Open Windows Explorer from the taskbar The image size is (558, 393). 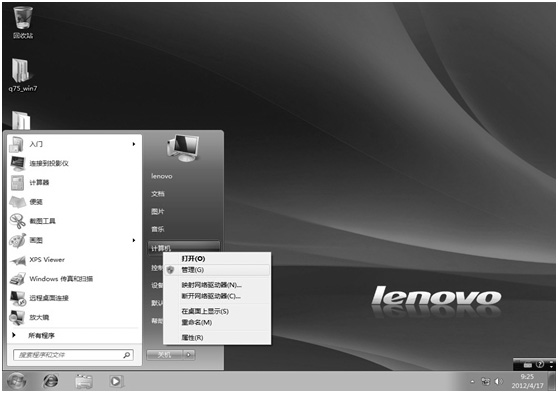pyautogui.click(x=84, y=381)
